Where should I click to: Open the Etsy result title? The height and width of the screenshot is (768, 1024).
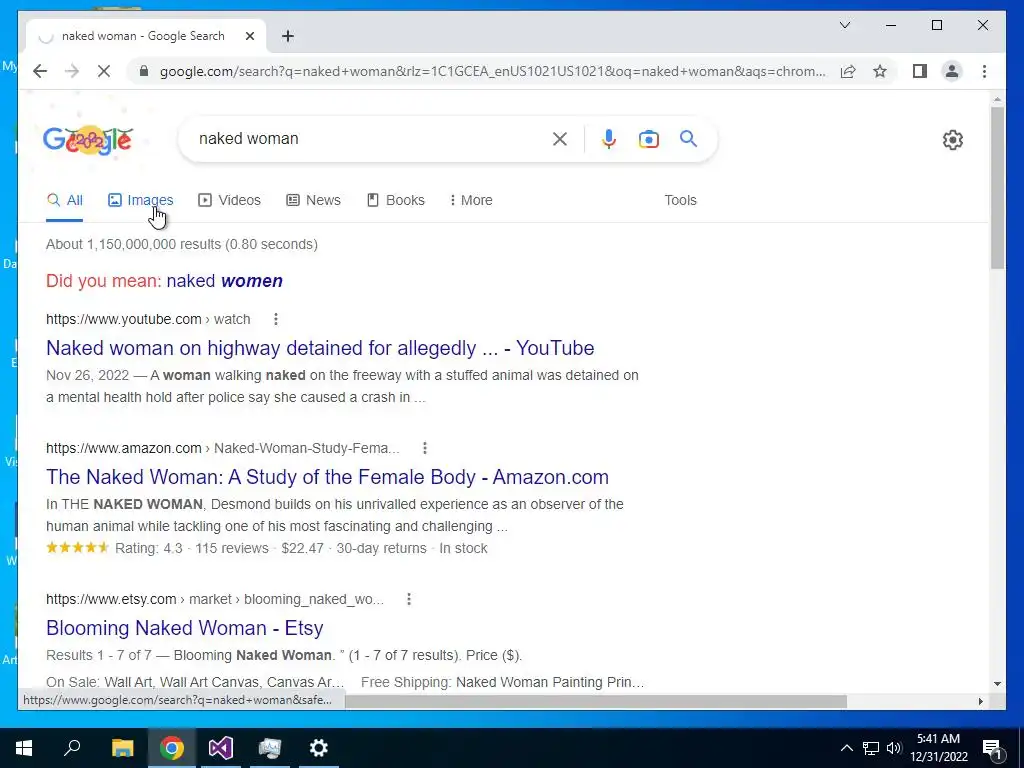185,628
